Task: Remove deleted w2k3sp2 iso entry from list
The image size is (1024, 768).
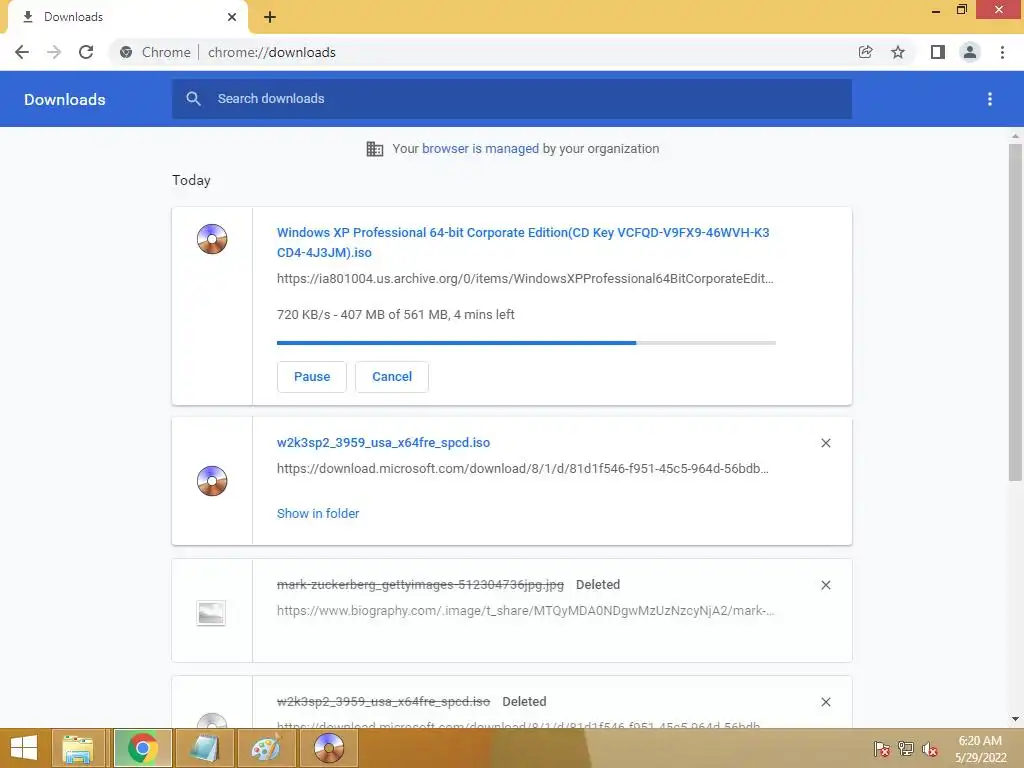Action: 825,702
